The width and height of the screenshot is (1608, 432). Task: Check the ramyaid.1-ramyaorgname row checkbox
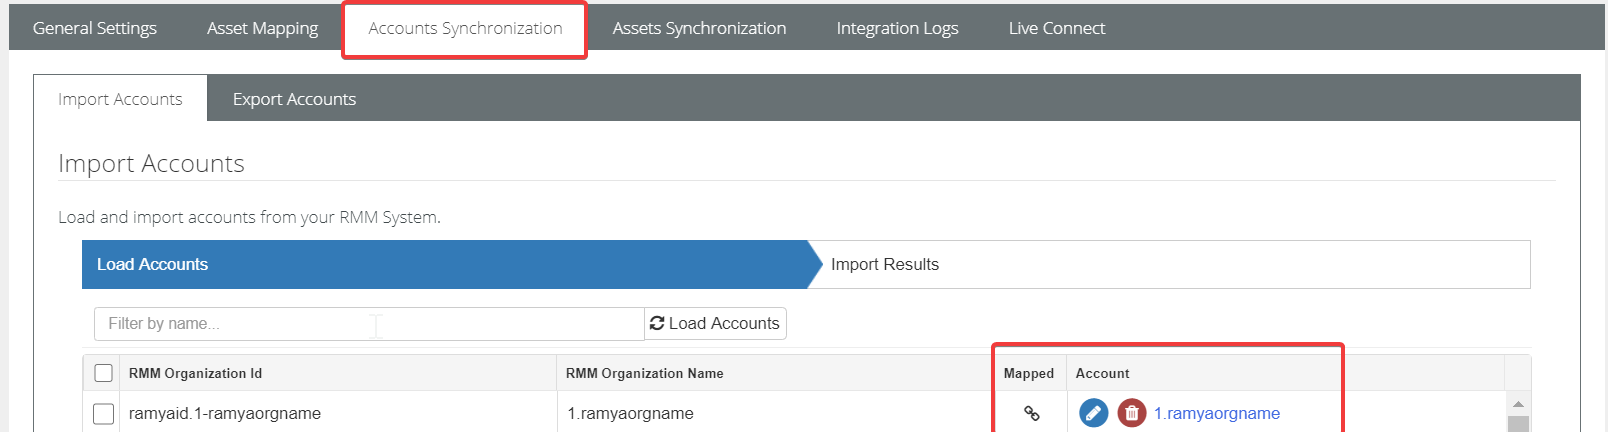click(103, 413)
